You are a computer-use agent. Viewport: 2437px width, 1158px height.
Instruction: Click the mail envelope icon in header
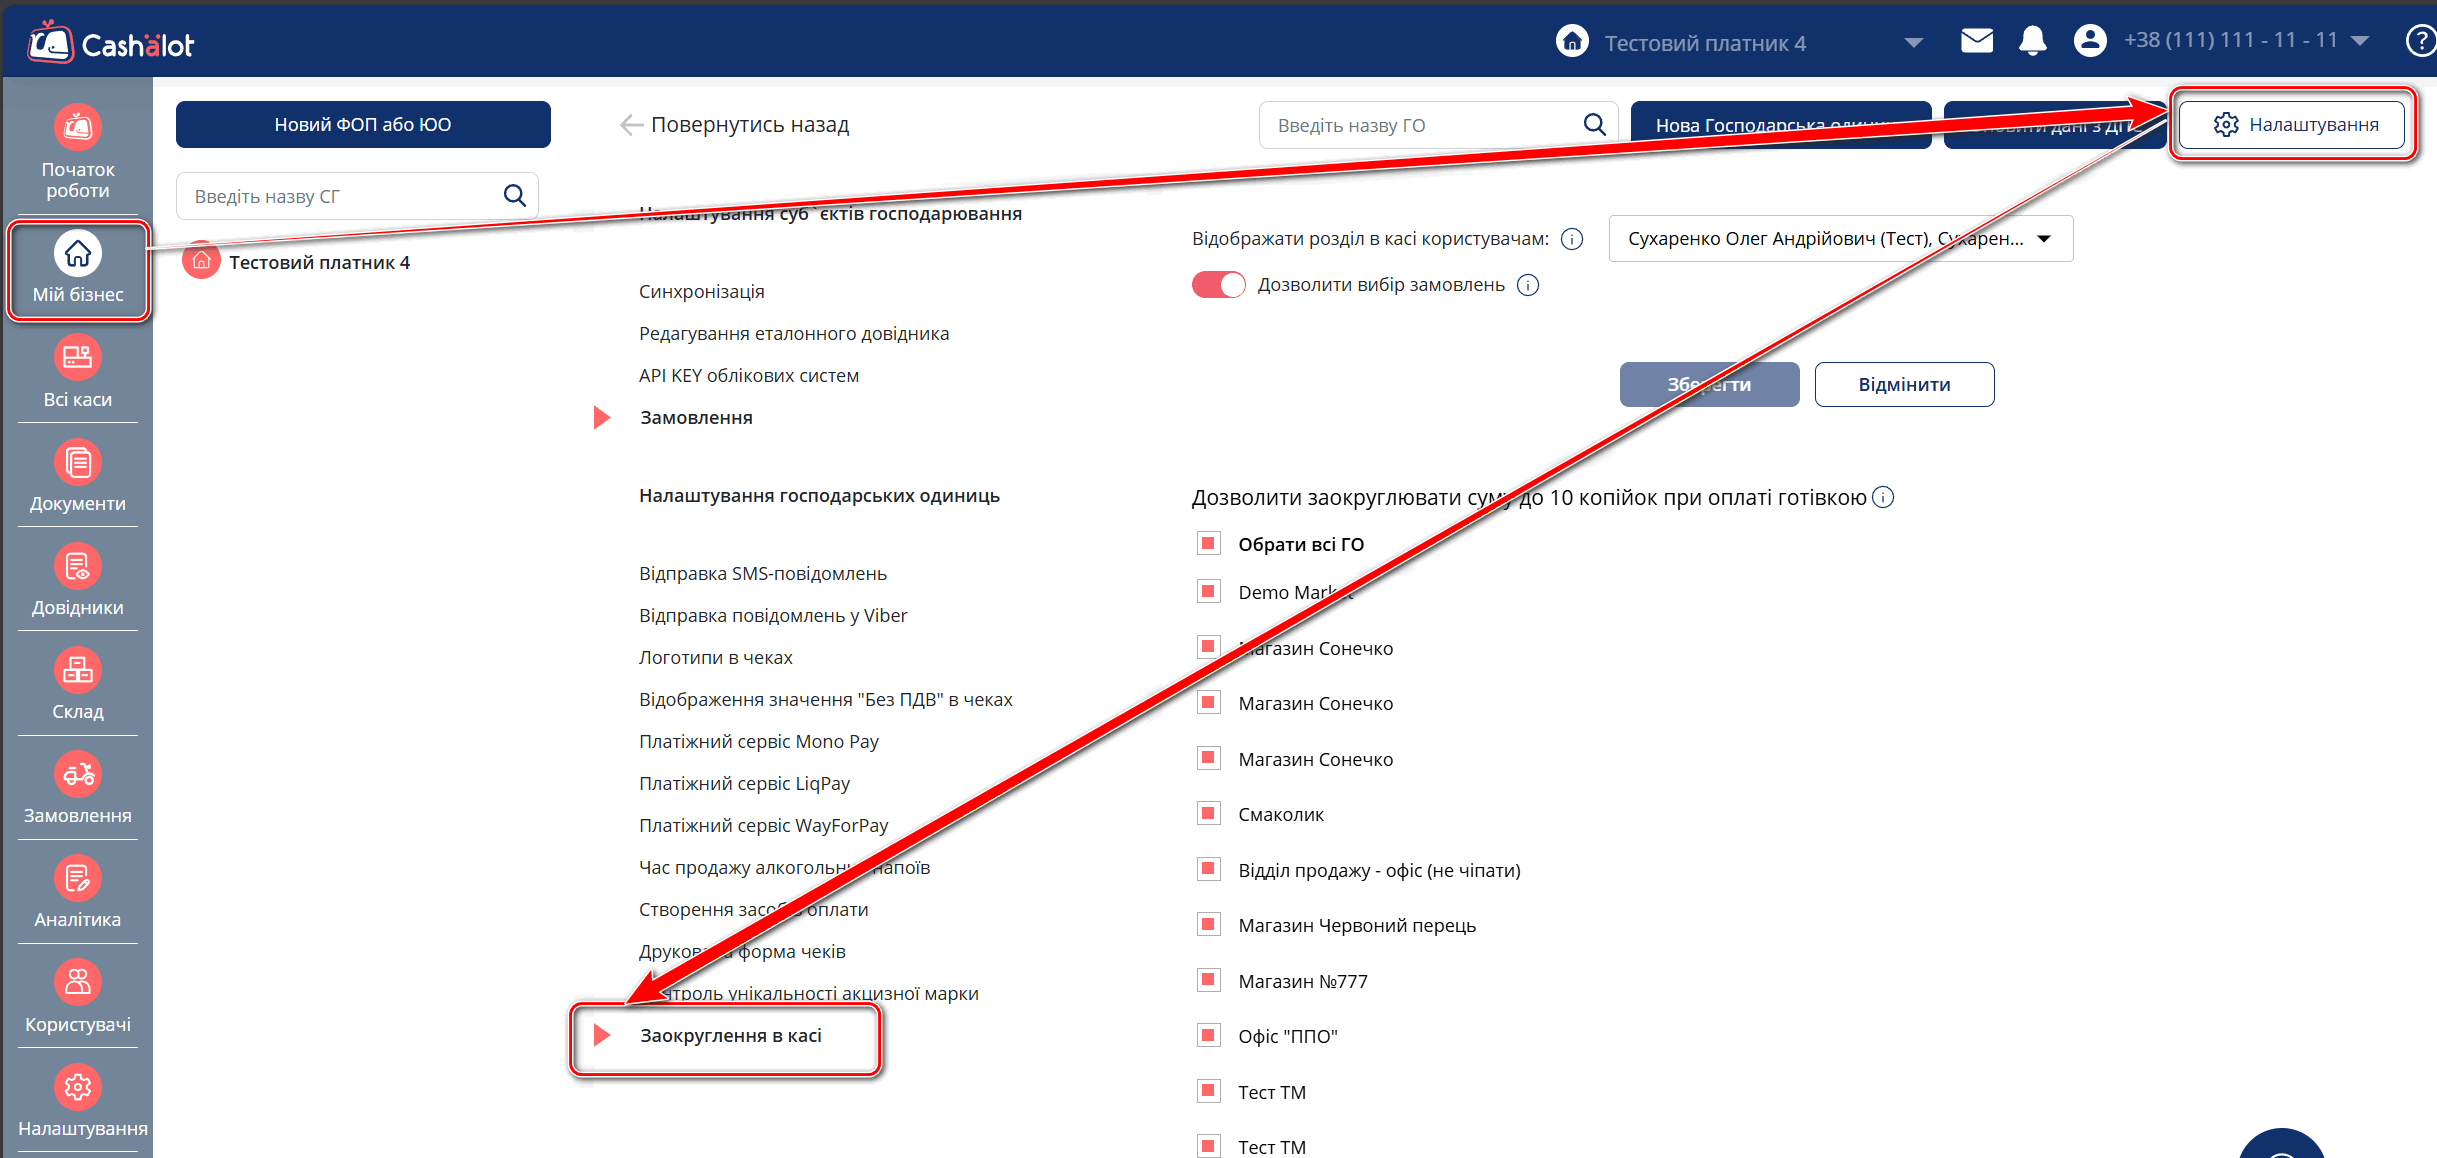coord(1976,41)
